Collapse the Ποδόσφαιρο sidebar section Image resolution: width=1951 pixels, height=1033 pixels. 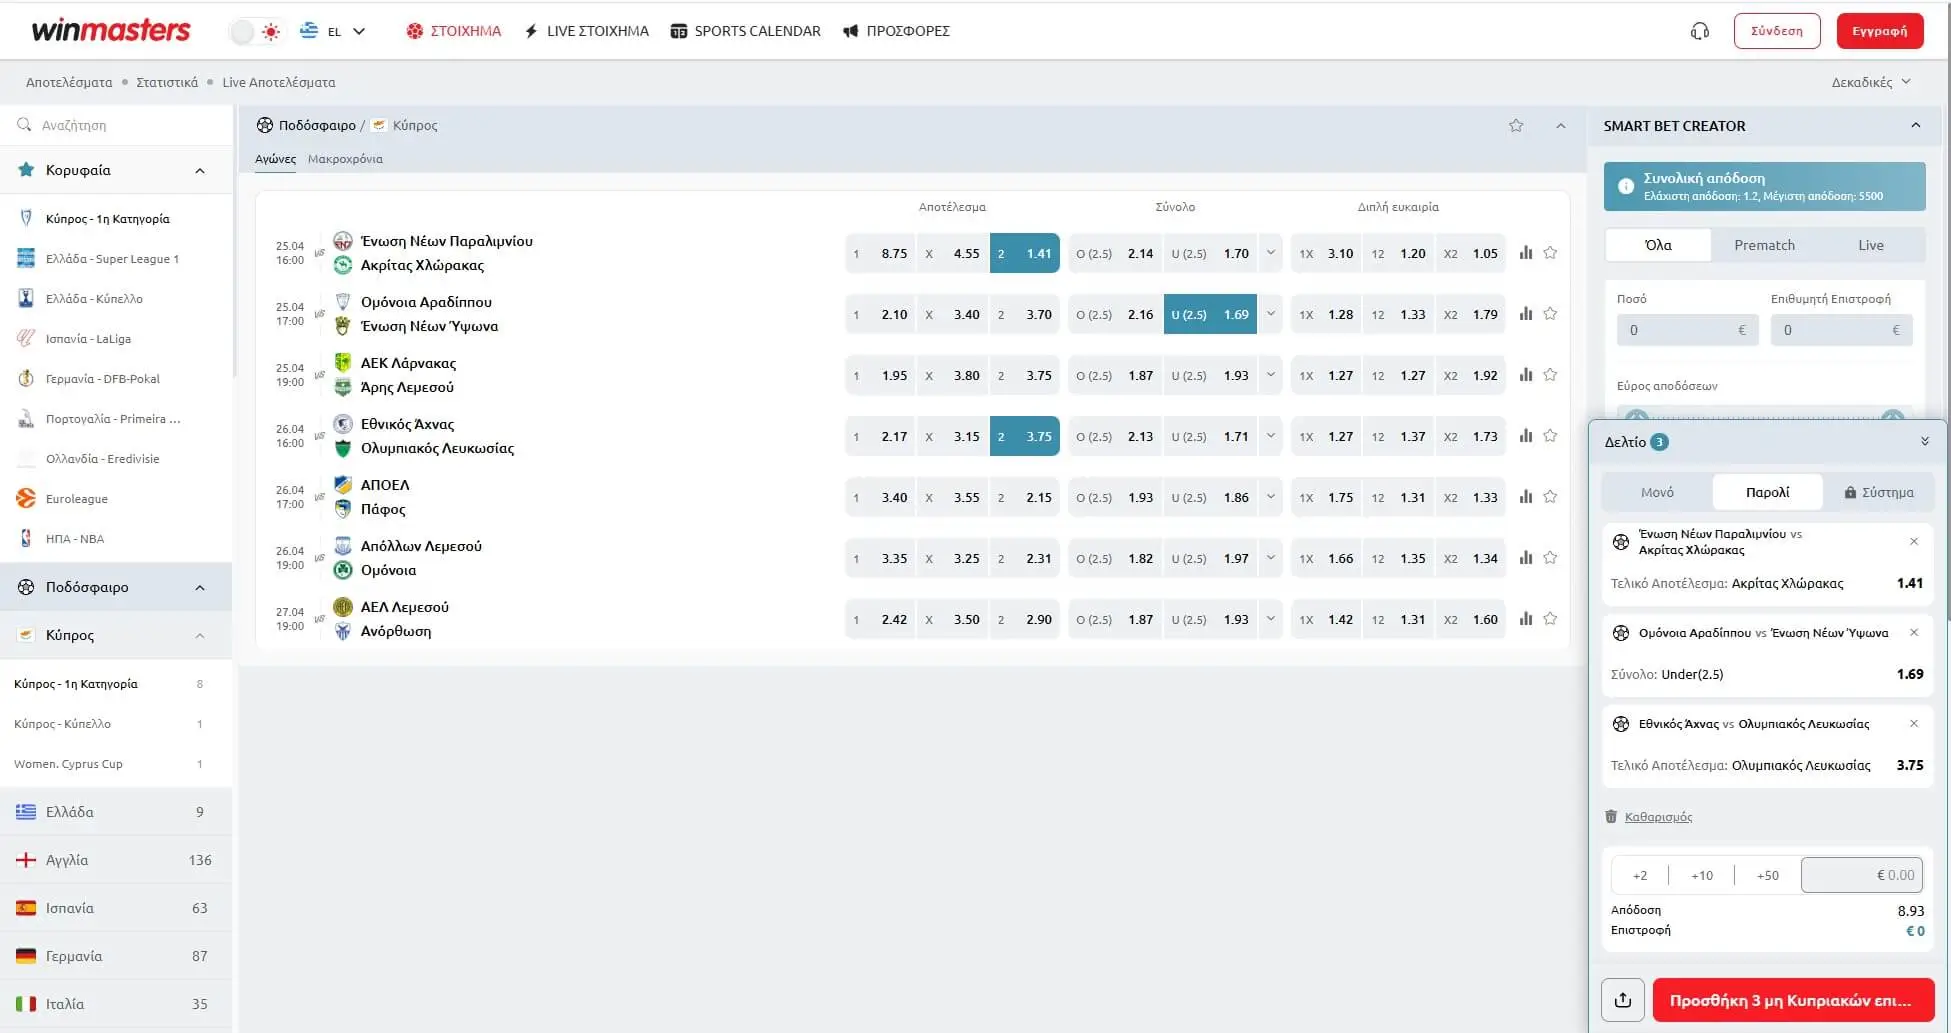pyautogui.click(x=200, y=588)
